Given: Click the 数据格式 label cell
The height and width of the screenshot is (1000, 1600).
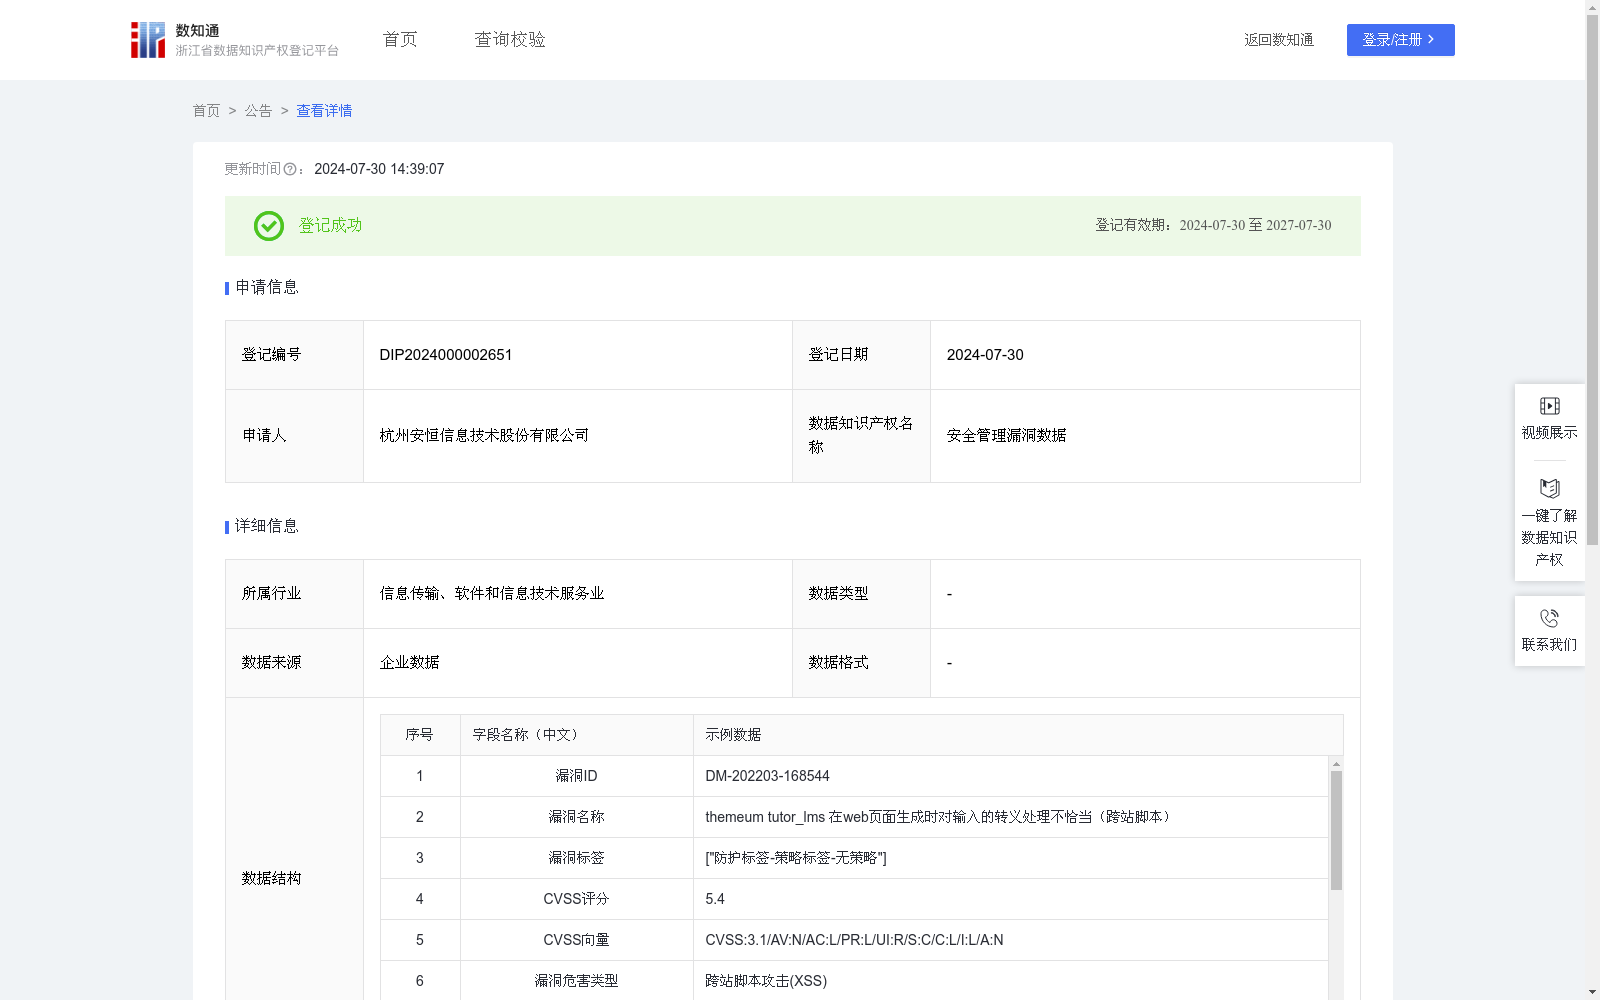Looking at the screenshot, I should pyautogui.click(x=861, y=663).
